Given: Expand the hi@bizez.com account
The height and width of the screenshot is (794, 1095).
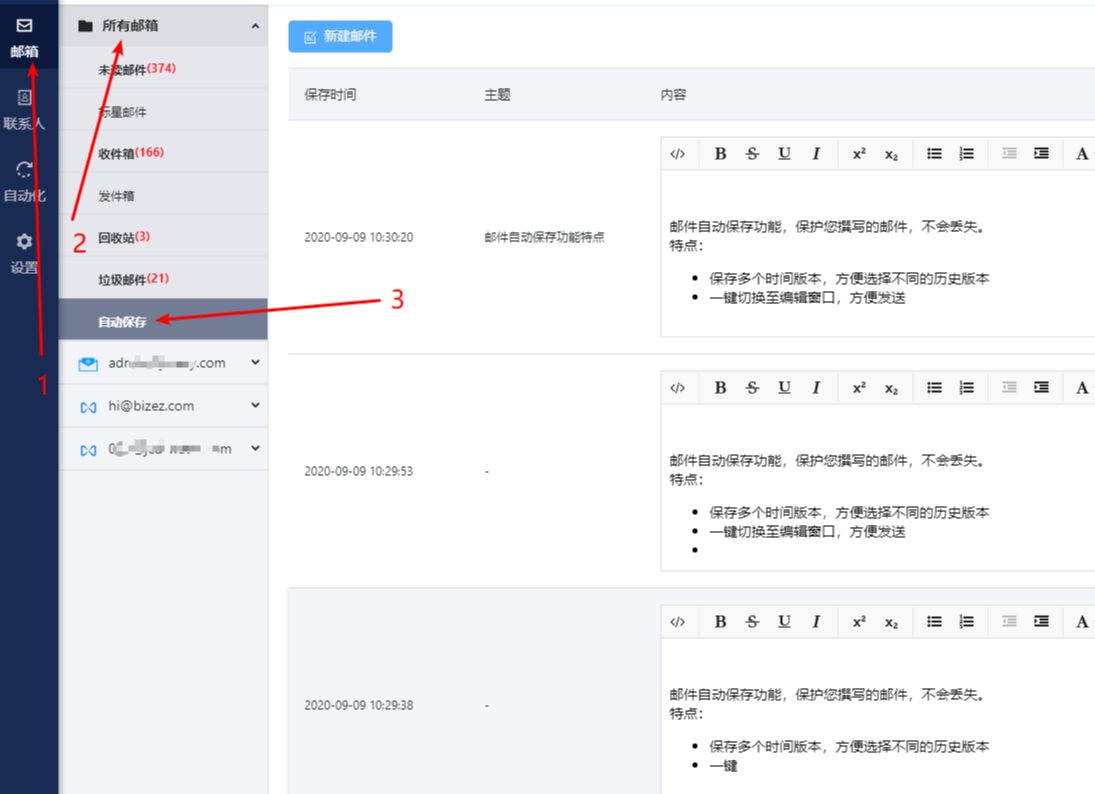Looking at the screenshot, I should tap(255, 406).
